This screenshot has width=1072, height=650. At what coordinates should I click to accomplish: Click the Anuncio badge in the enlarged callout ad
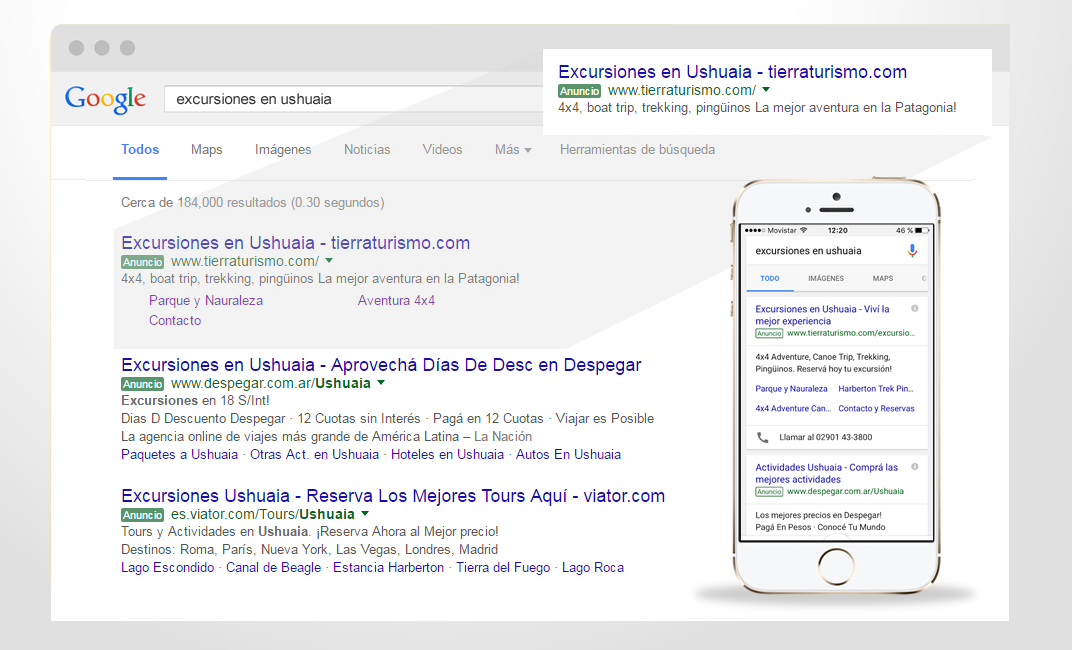pos(579,91)
